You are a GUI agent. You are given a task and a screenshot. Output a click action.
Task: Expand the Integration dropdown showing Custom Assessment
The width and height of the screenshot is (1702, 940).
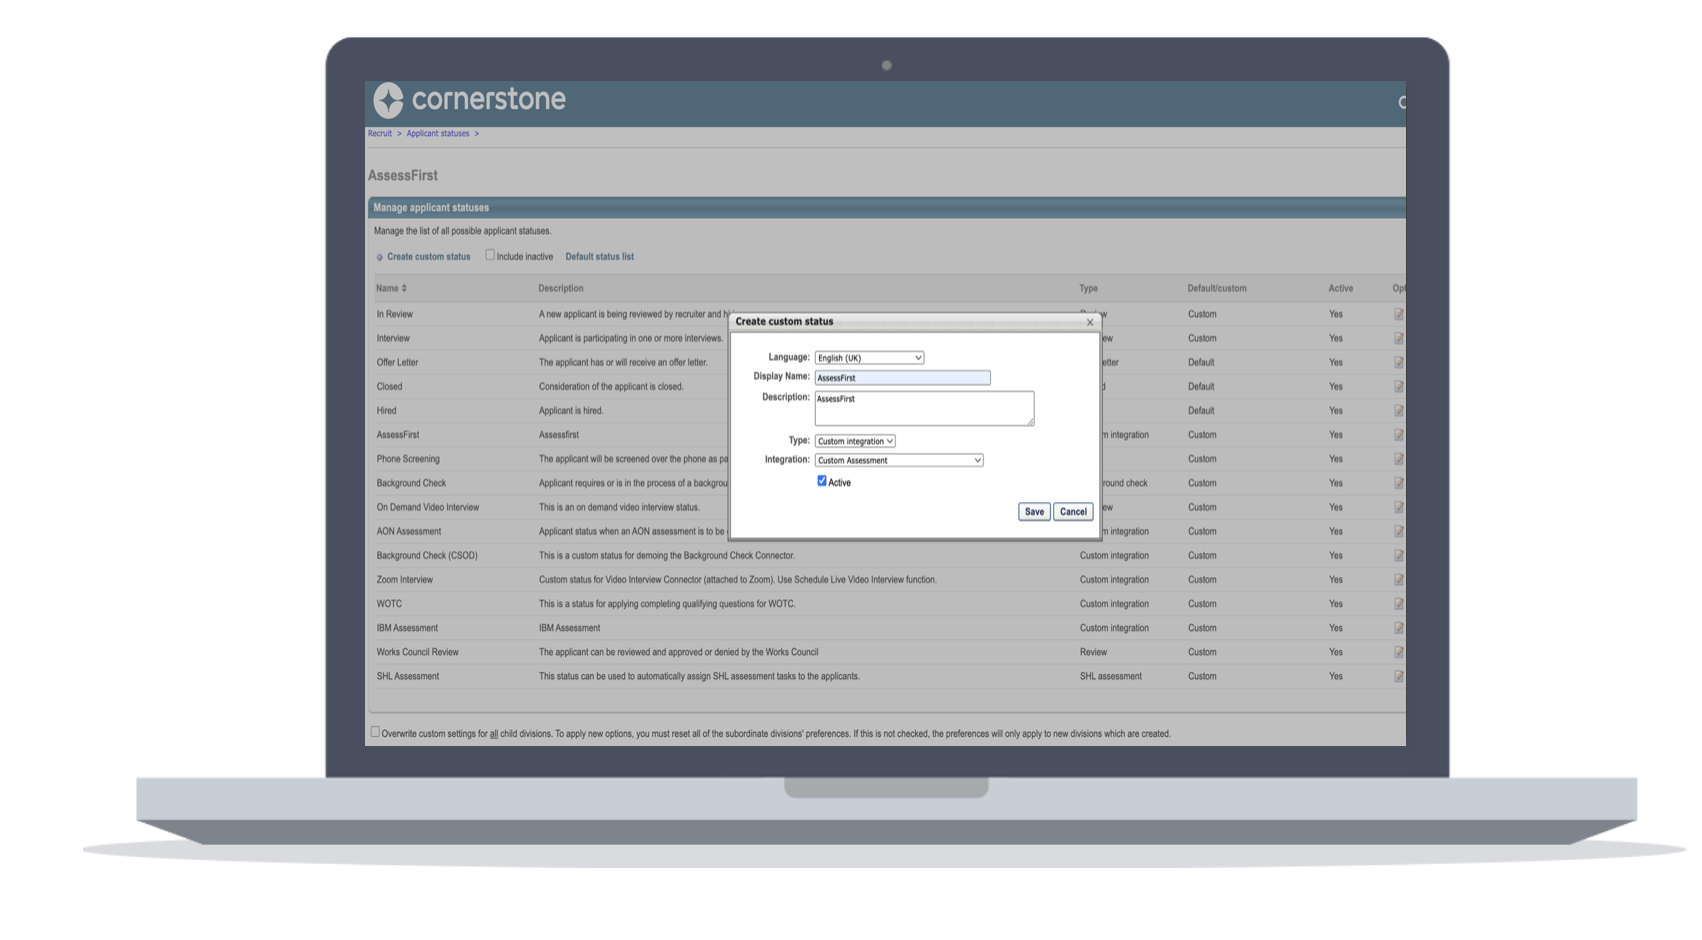898,460
